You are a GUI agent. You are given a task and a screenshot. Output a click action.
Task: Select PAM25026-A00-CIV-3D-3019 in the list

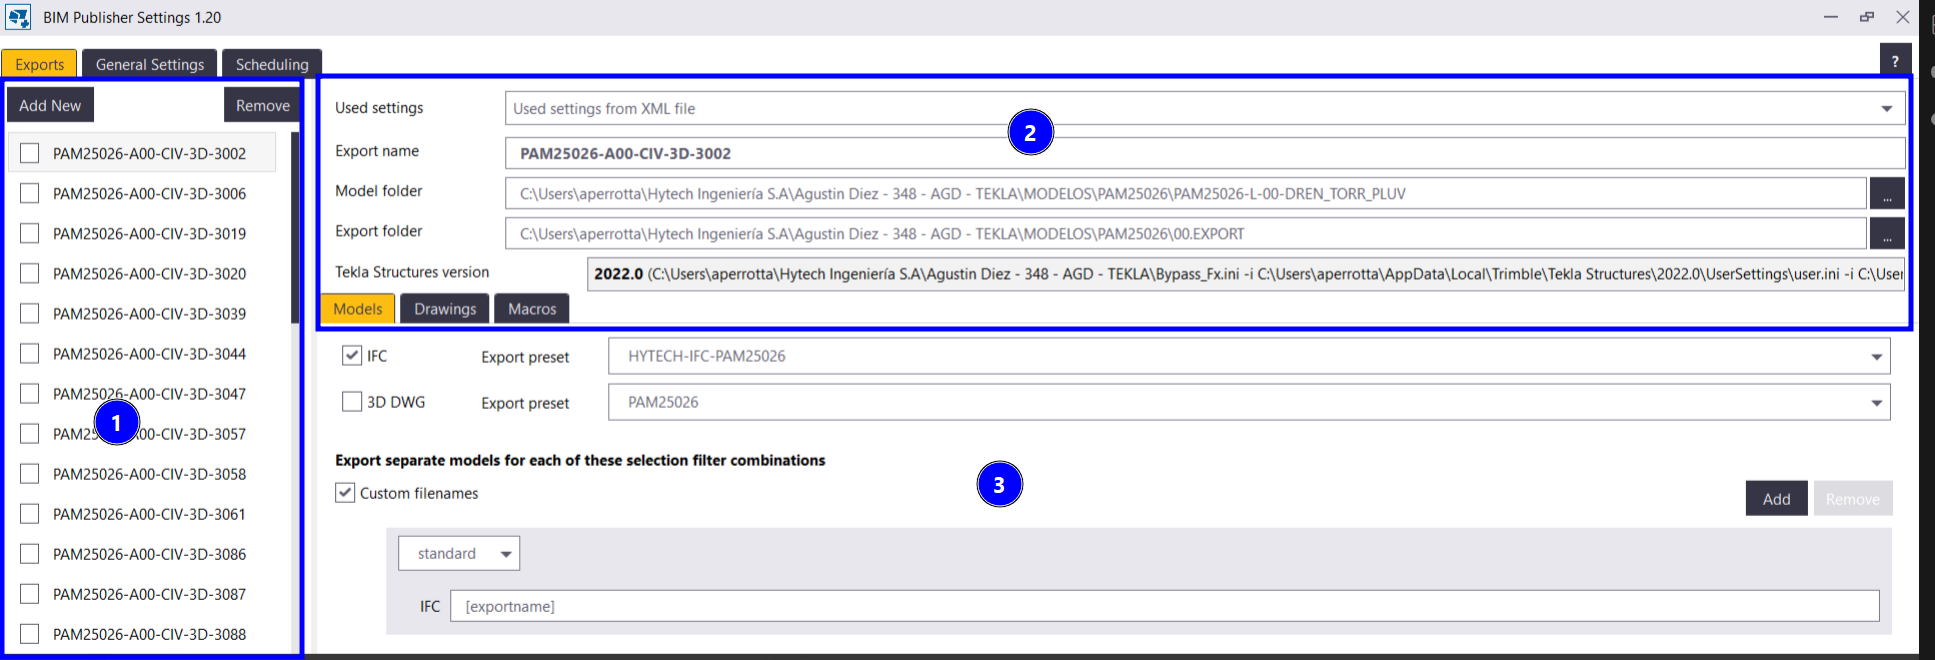click(149, 233)
